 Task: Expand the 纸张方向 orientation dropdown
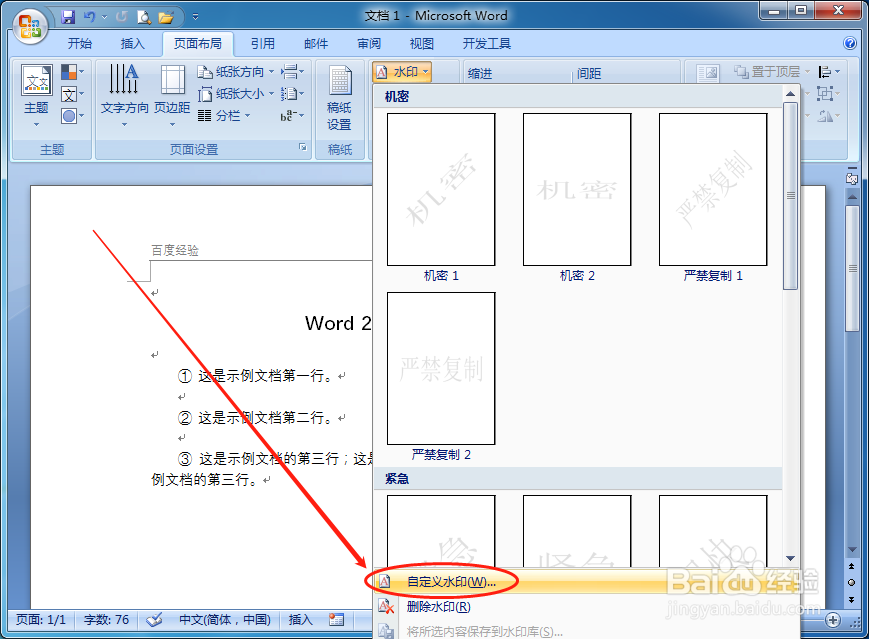coord(236,72)
